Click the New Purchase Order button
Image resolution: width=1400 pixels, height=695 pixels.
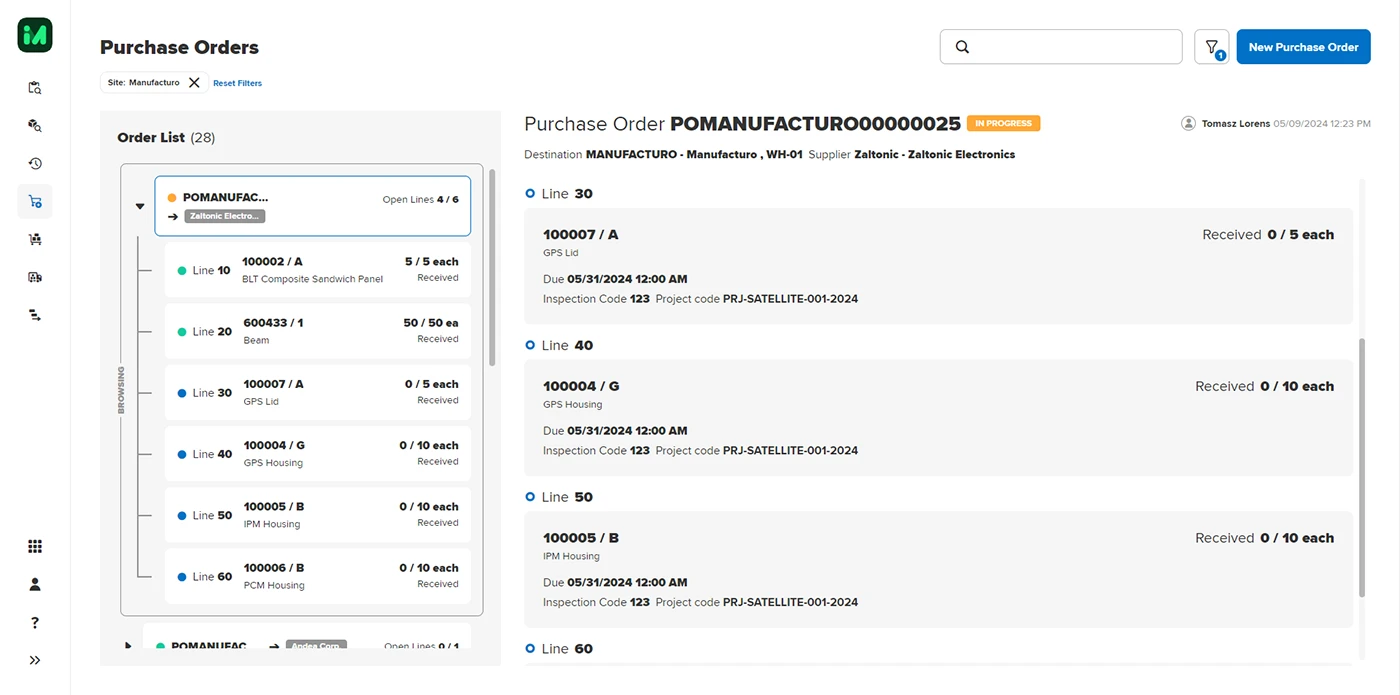click(x=1303, y=47)
